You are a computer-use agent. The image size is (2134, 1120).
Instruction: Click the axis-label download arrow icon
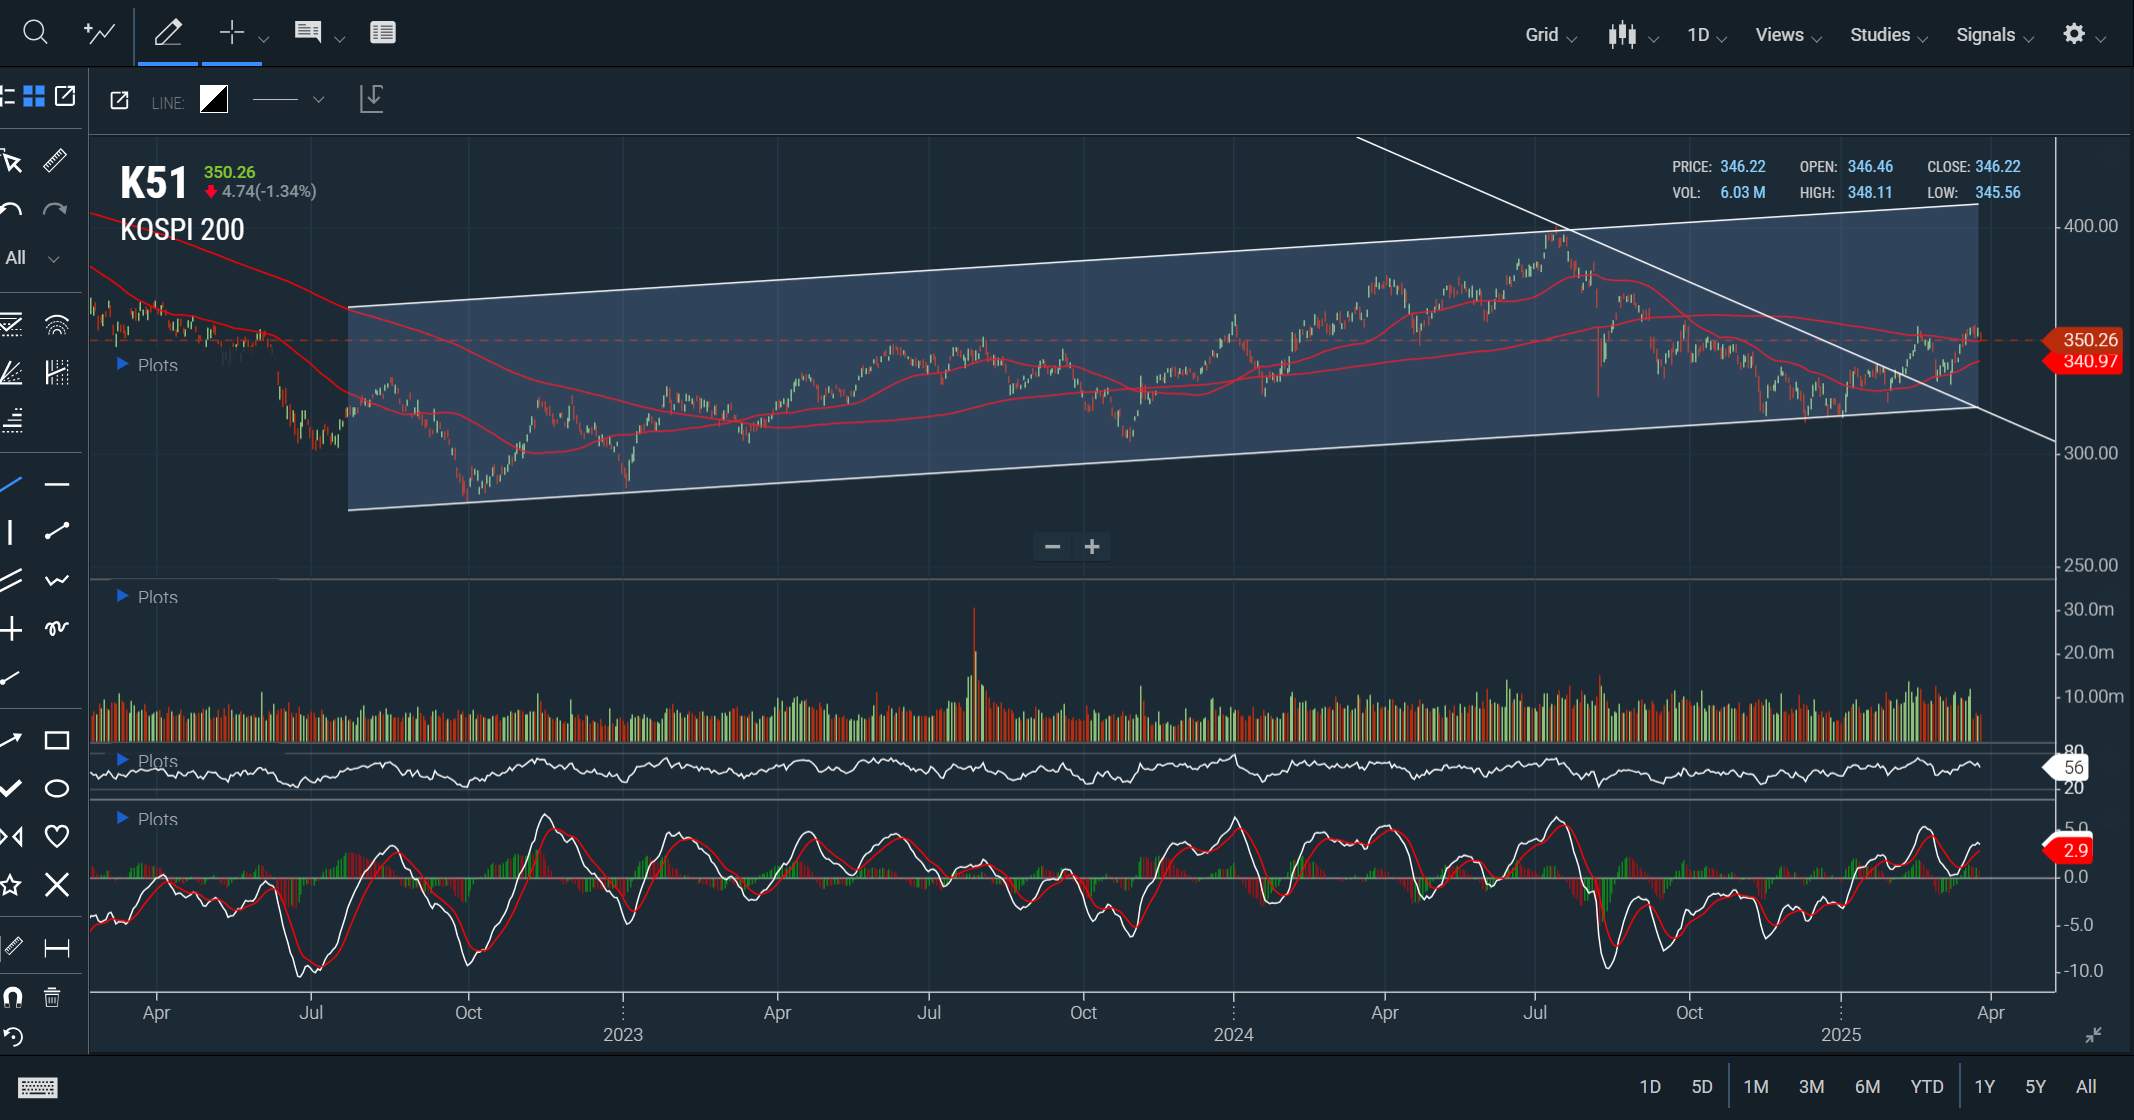pyautogui.click(x=371, y=98)
